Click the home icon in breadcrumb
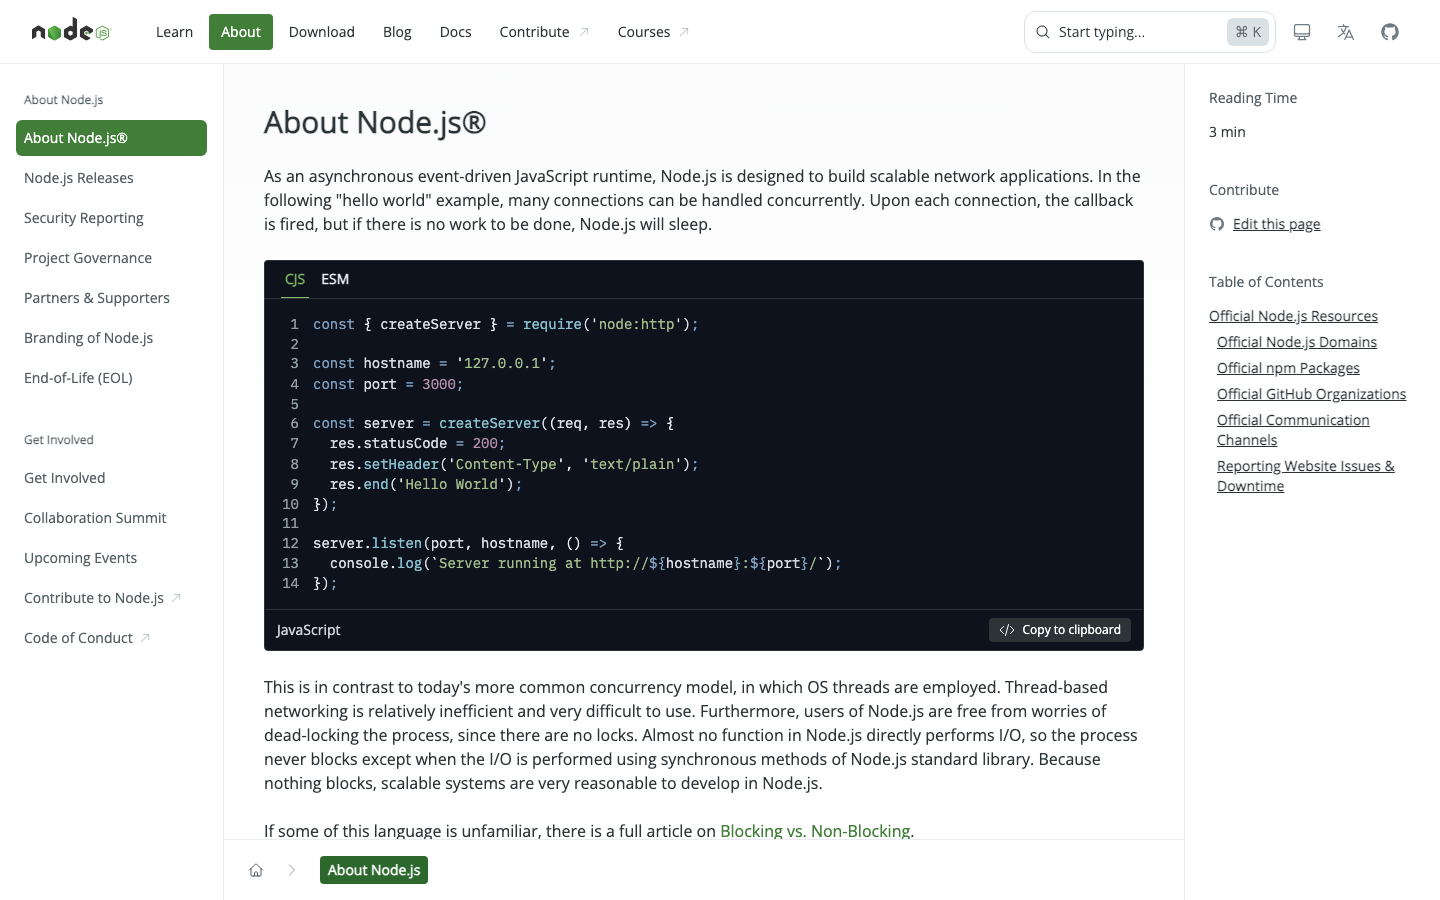This screenshot has height=900, width=1440. coord(256,870)
